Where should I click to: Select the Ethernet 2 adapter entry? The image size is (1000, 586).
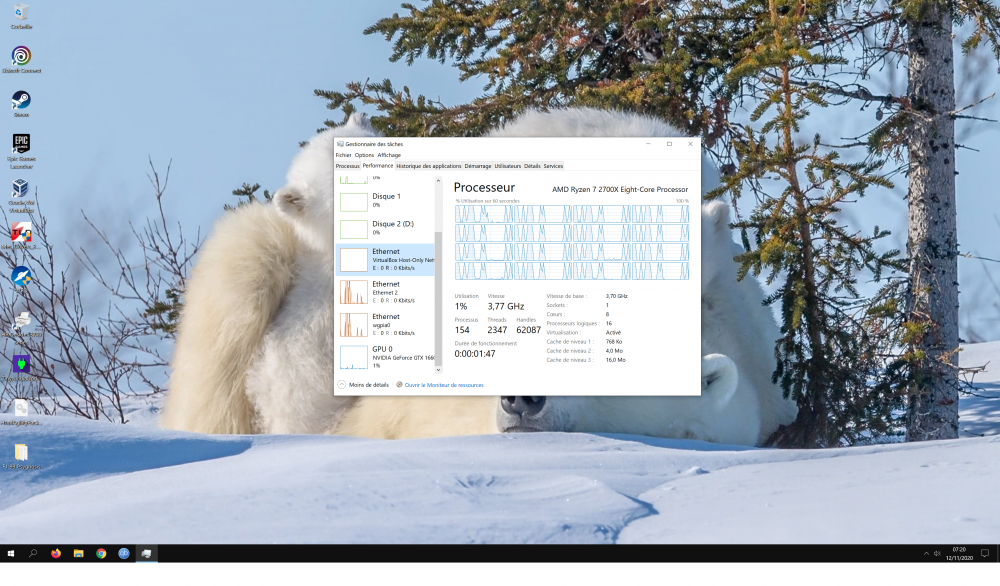[385, 292]
